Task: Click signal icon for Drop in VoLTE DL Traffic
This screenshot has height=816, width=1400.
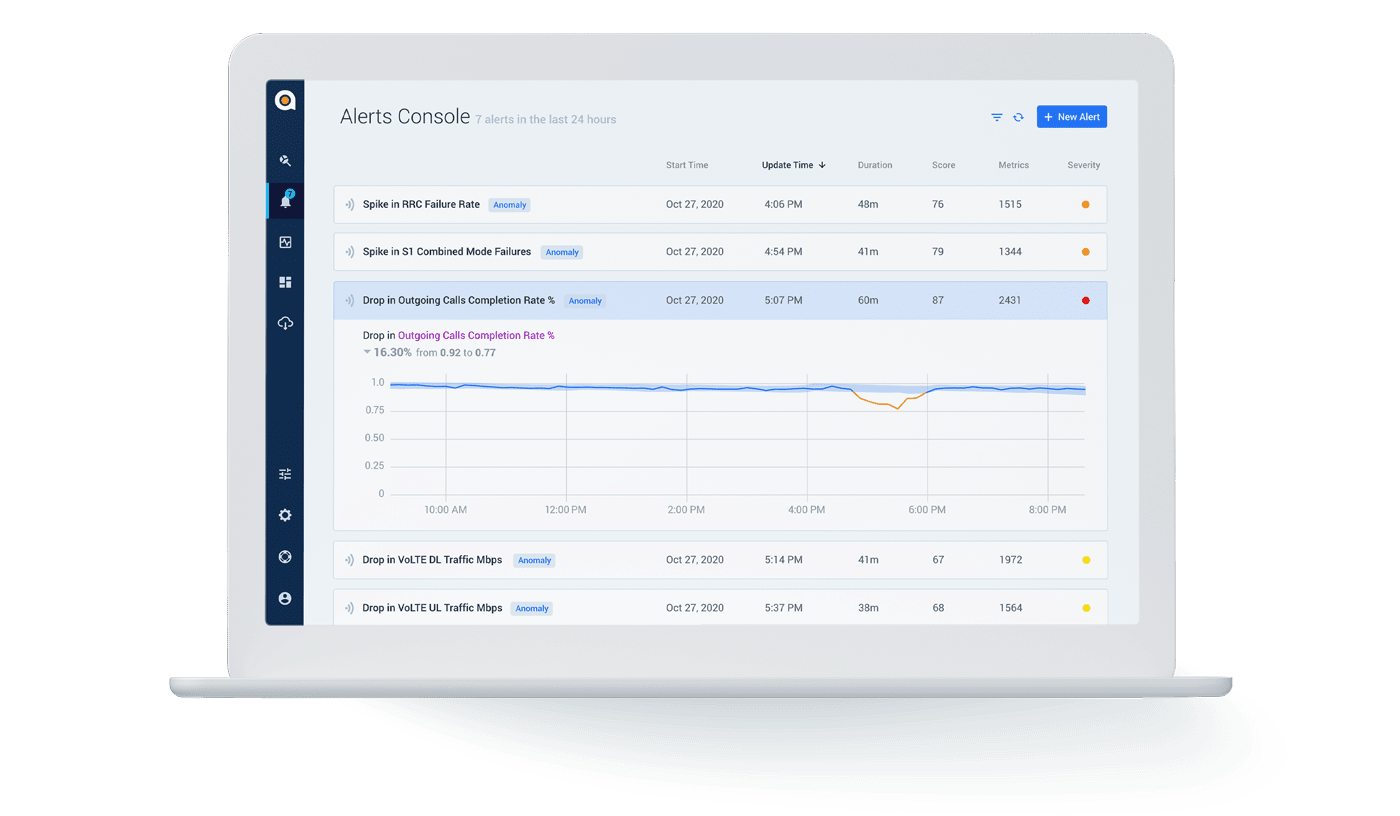Action: [350, 560]
